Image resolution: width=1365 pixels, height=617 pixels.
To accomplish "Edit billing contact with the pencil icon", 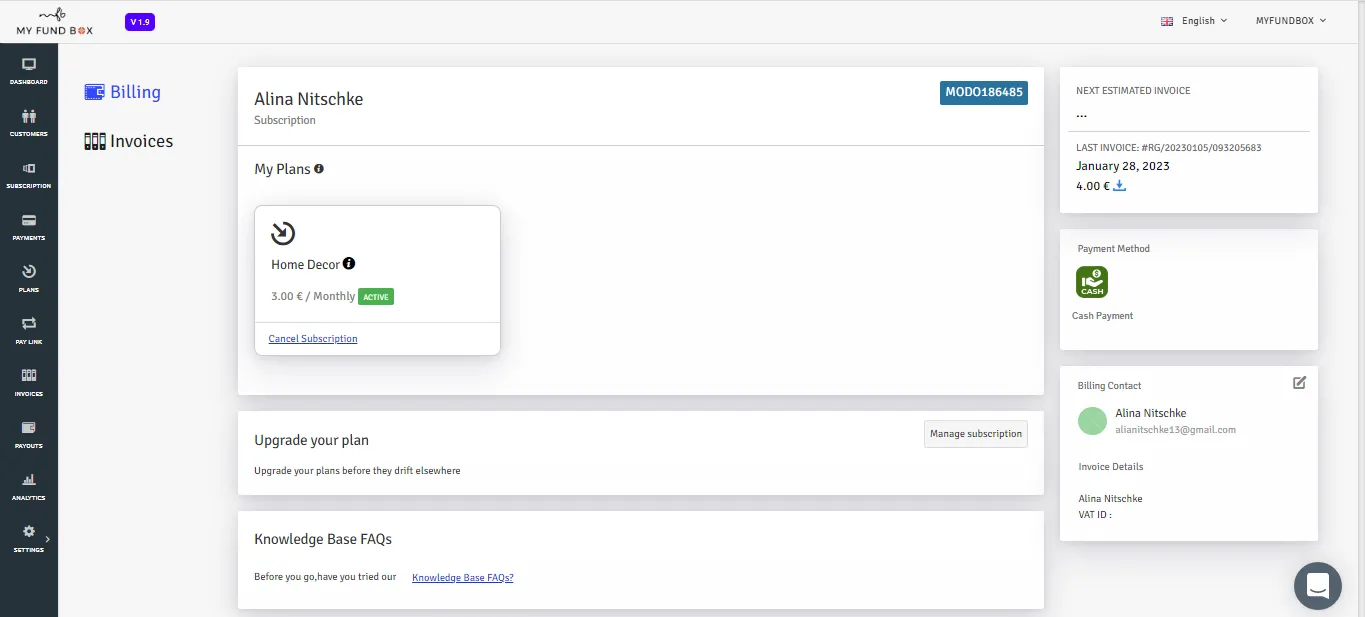I will [1299, 382].
